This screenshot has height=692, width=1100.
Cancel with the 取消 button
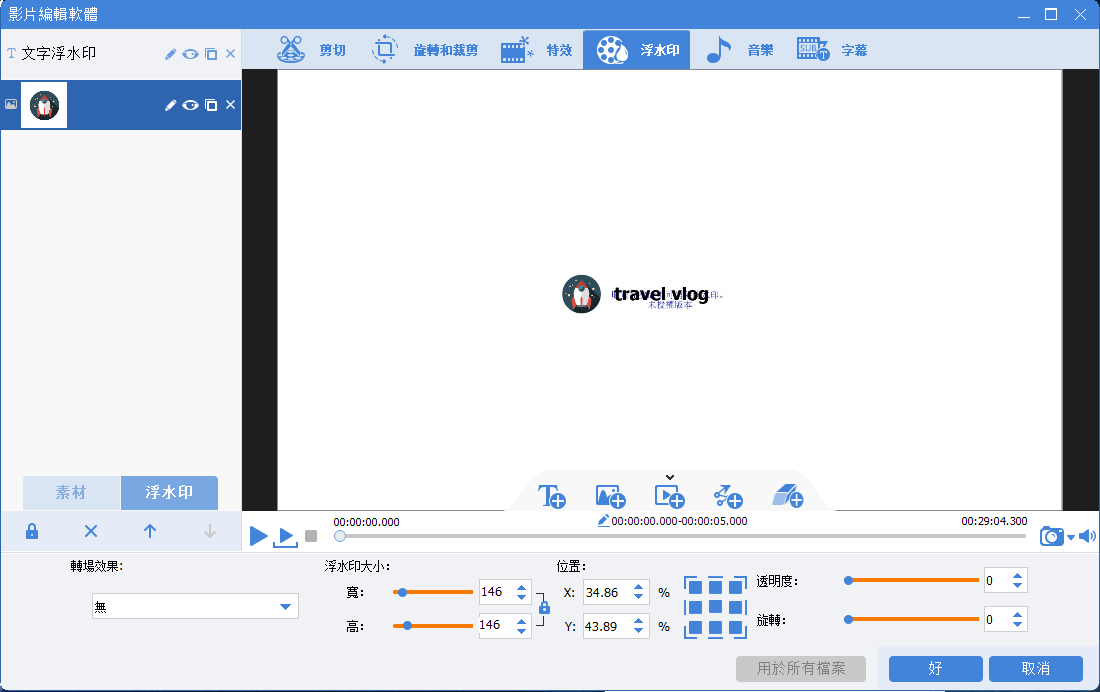pos(1035,669)
